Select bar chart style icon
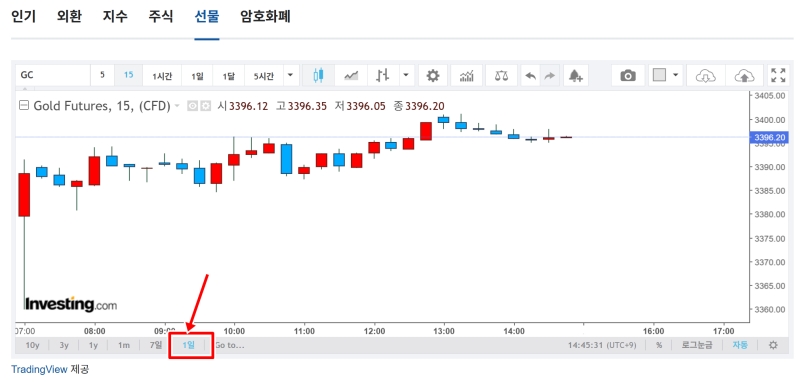The height and width of the screenshot is (382, 800). [x=383, y=76]
